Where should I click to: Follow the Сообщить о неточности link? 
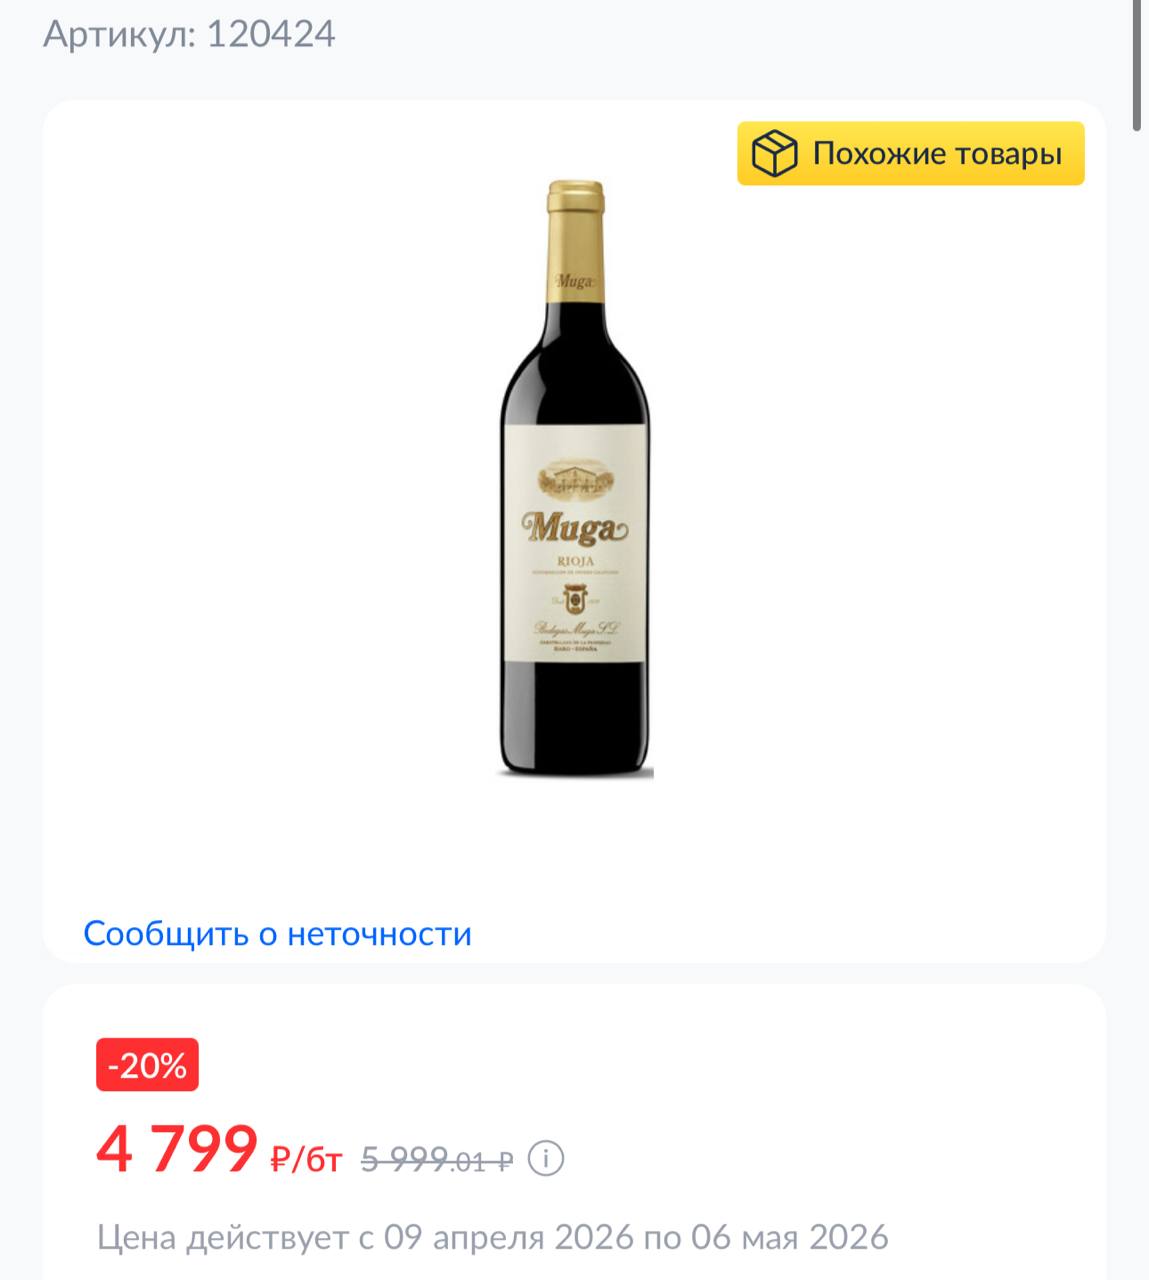pos(277,933)
